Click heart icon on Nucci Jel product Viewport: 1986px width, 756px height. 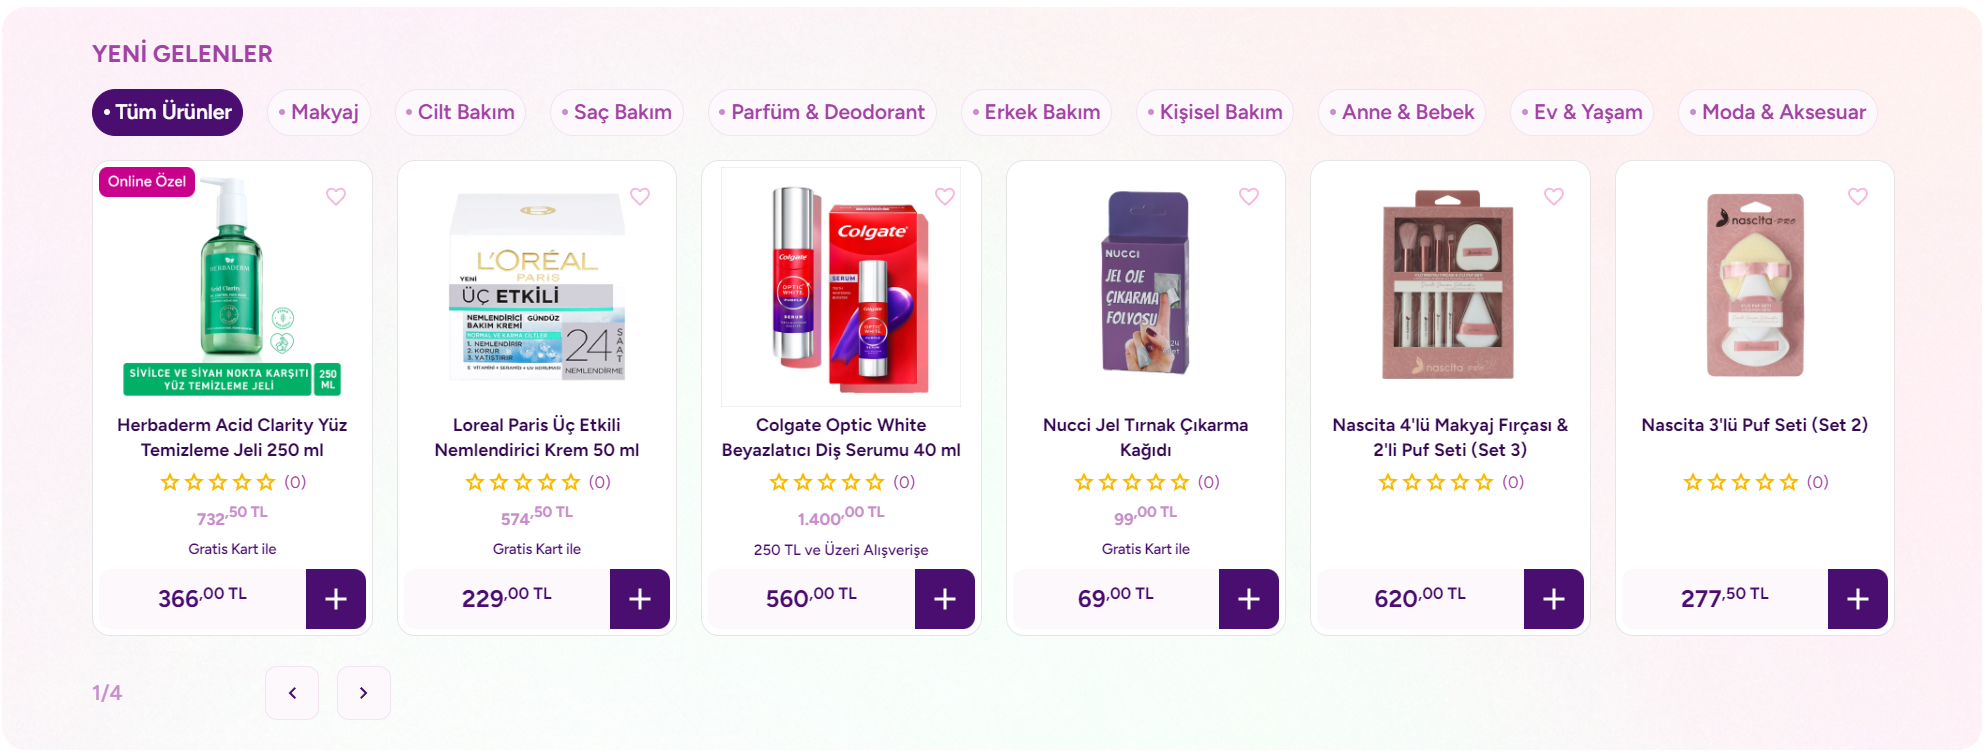pyautogui.click(x=1249, y=197)
